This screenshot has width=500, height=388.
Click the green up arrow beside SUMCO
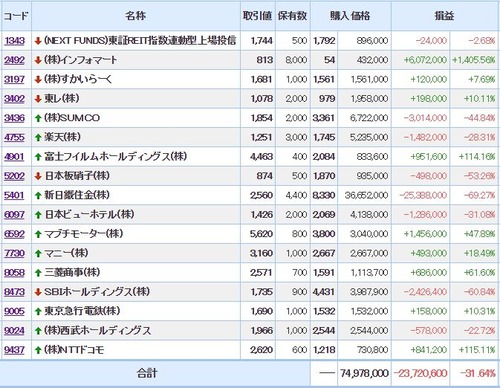[x=38, y=118]
